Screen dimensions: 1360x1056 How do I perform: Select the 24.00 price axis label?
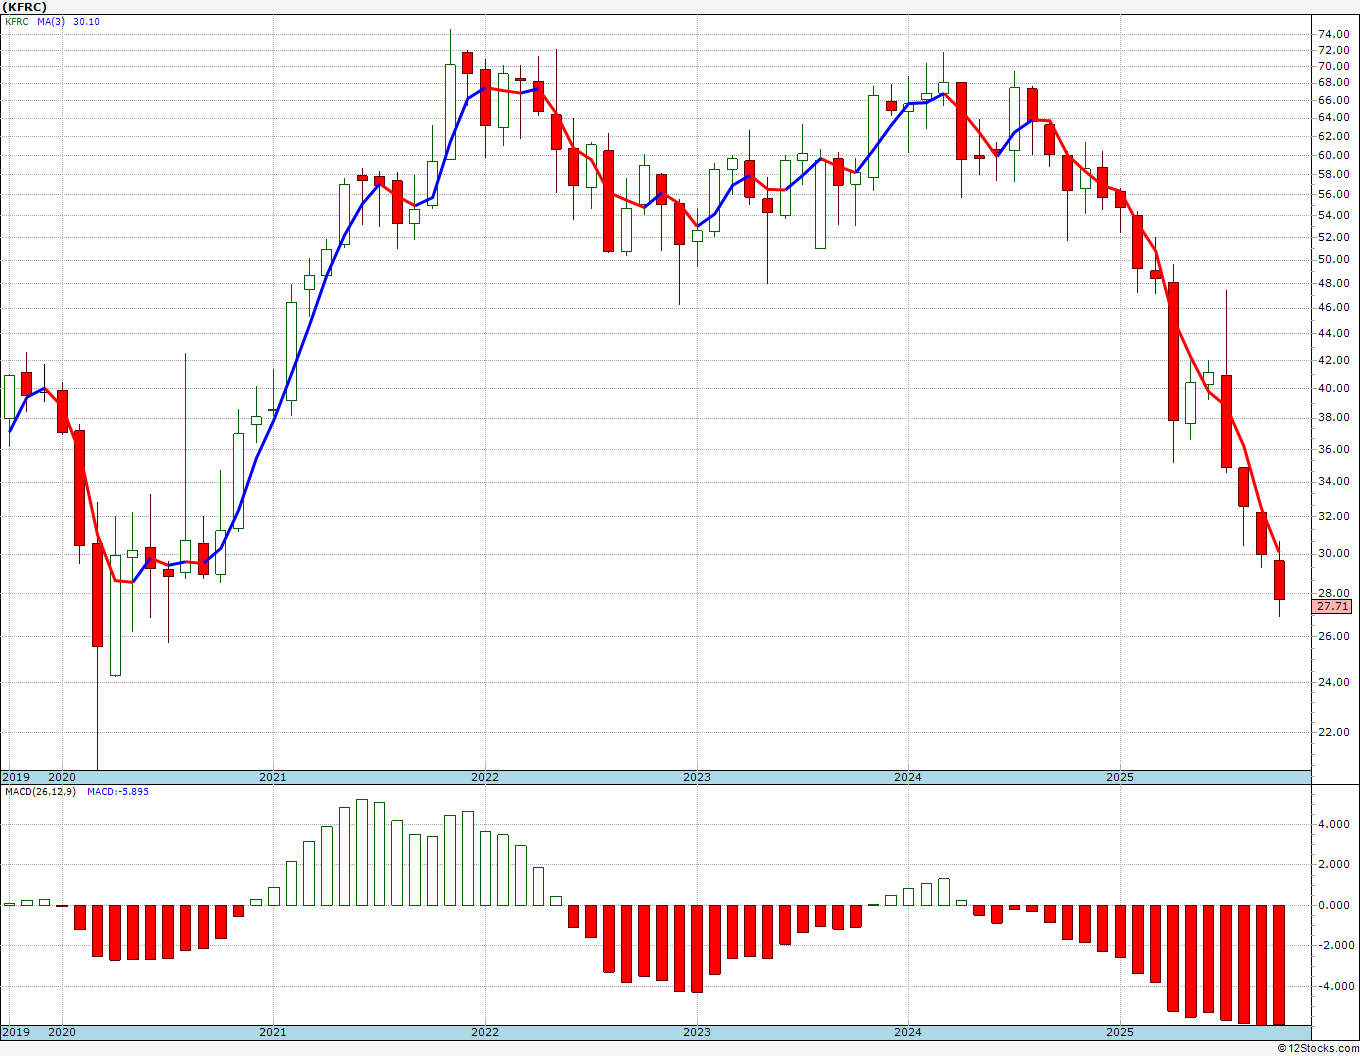(1334, 682)
